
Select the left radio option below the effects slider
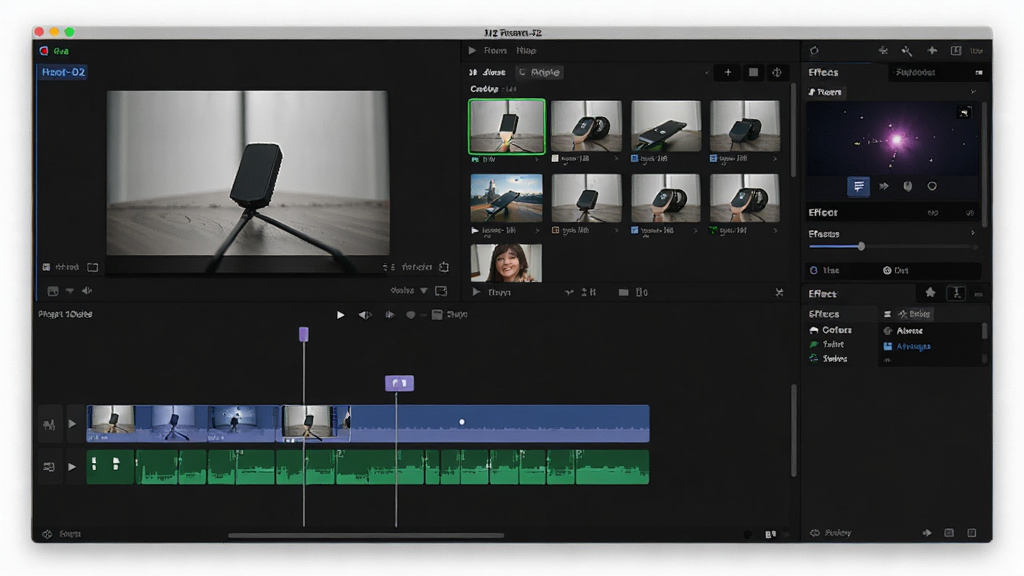point(814,270)
